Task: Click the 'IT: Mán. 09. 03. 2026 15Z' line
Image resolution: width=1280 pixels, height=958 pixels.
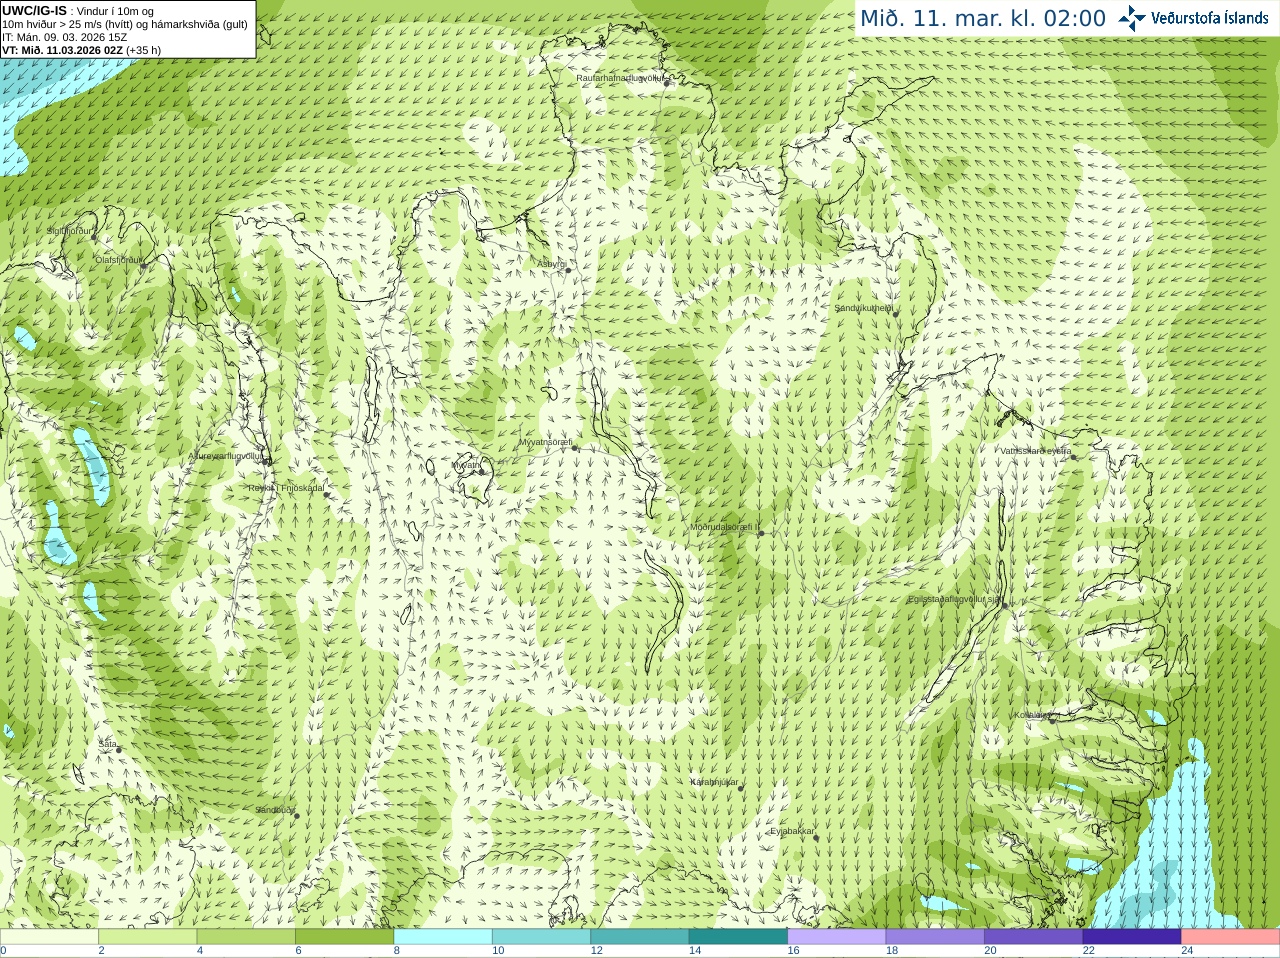Action: point(64,37)
